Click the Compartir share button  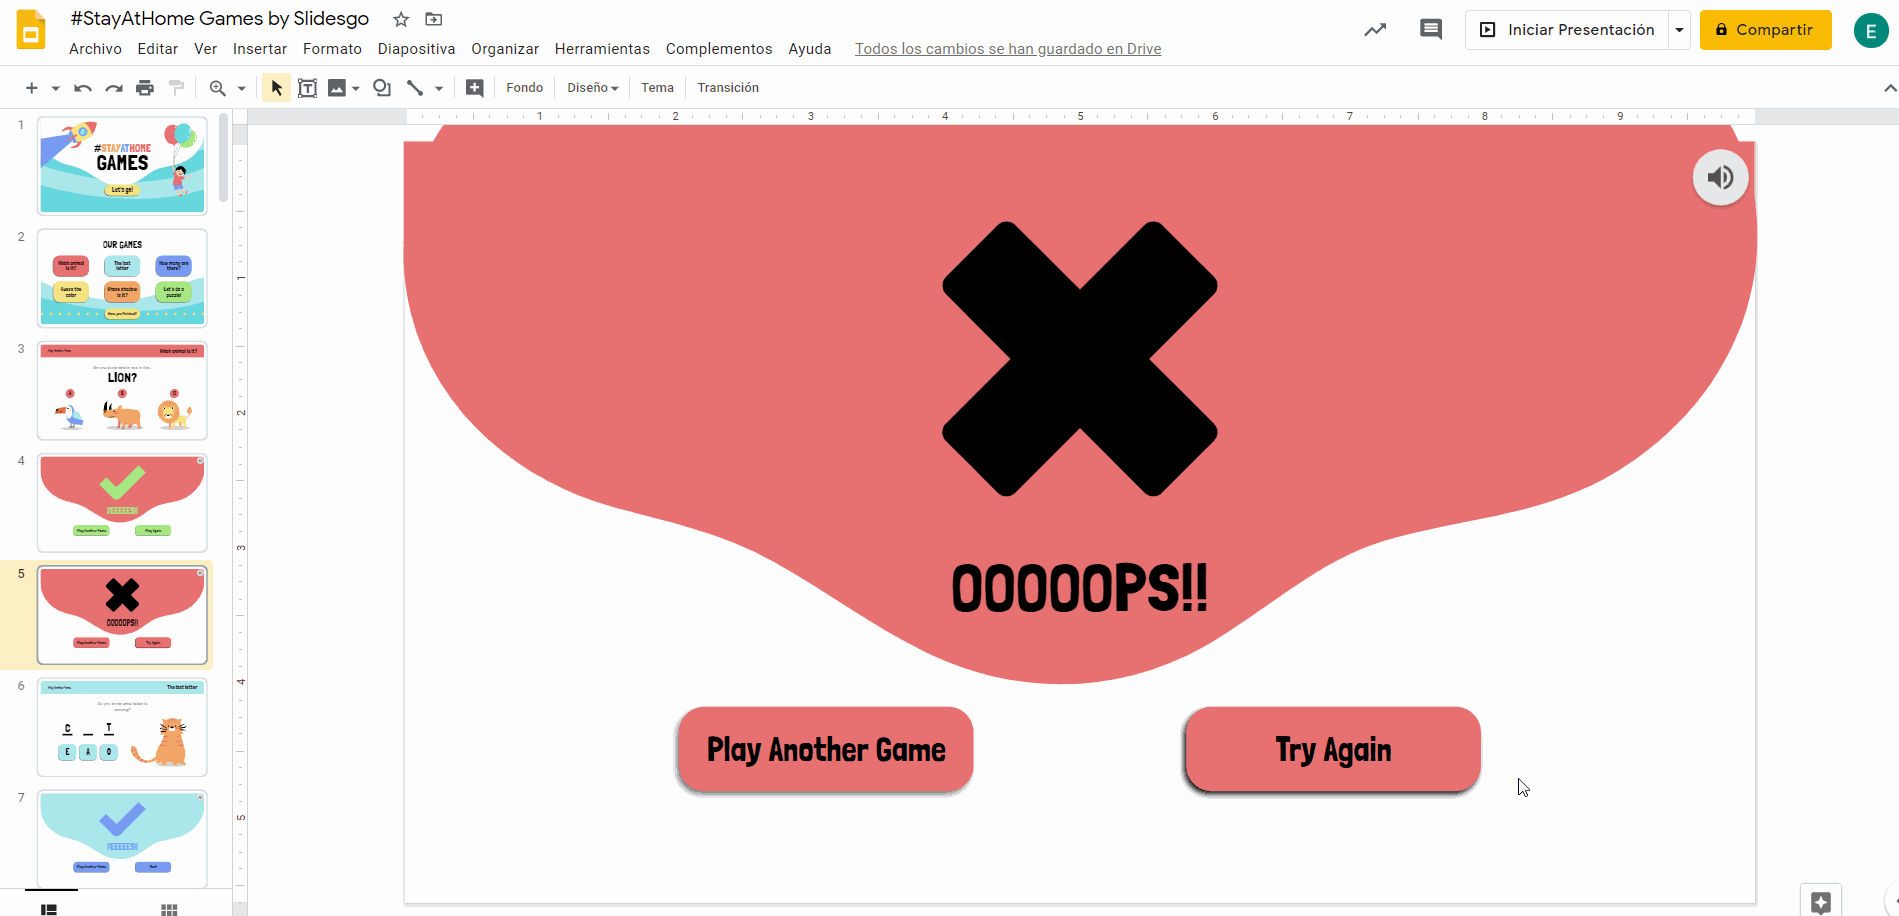[x=1765, y=30]
